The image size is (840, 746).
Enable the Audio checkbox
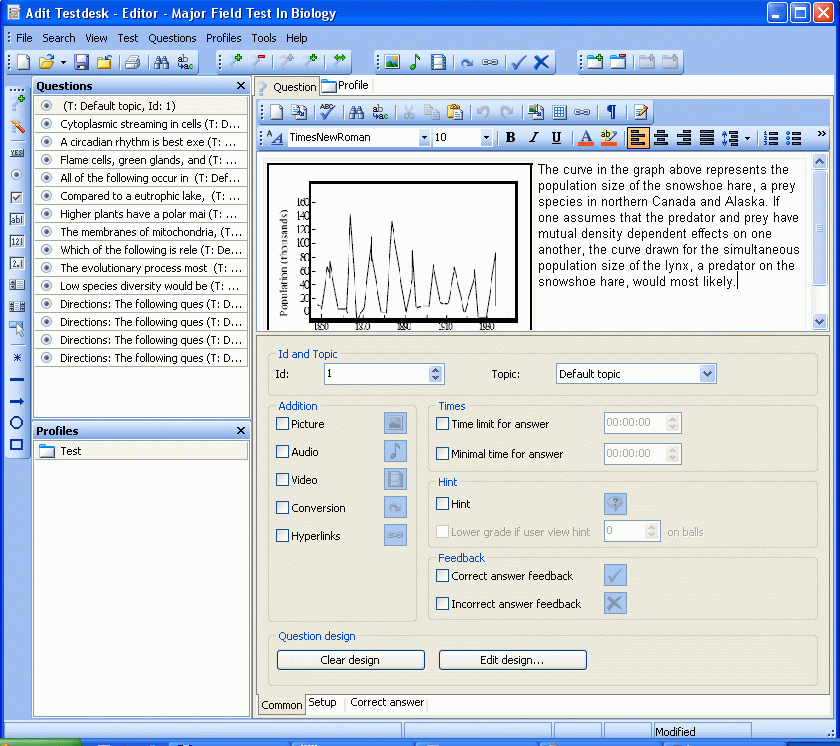coord(282,452)
